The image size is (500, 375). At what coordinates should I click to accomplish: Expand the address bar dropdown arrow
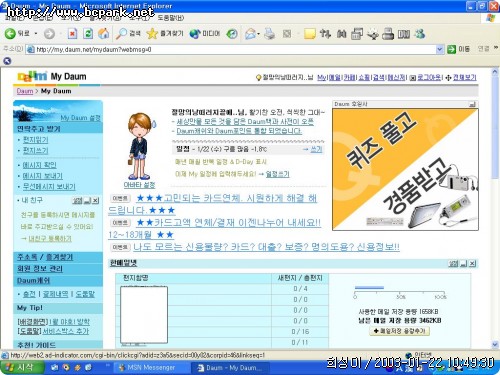(440, 49)
